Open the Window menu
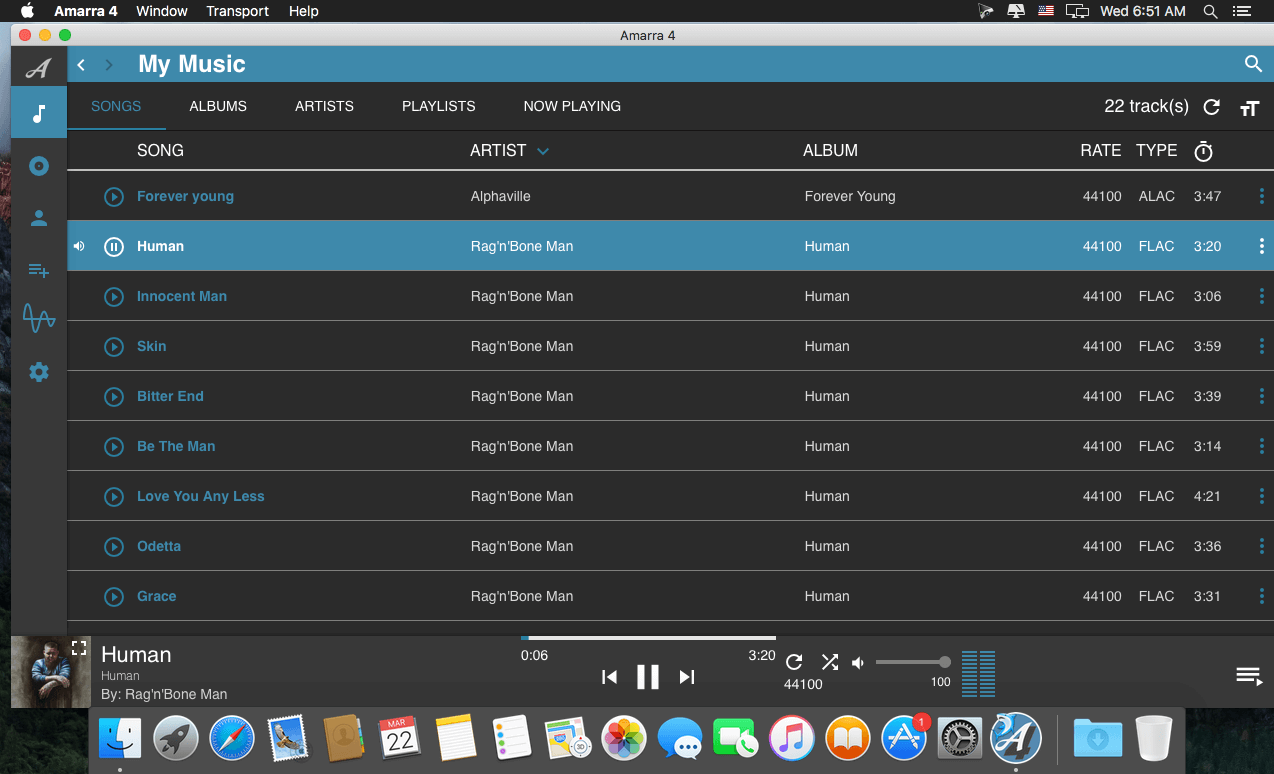Image resolution: width=1274 pixels, height=774 pixels. (x=162, y=11)
